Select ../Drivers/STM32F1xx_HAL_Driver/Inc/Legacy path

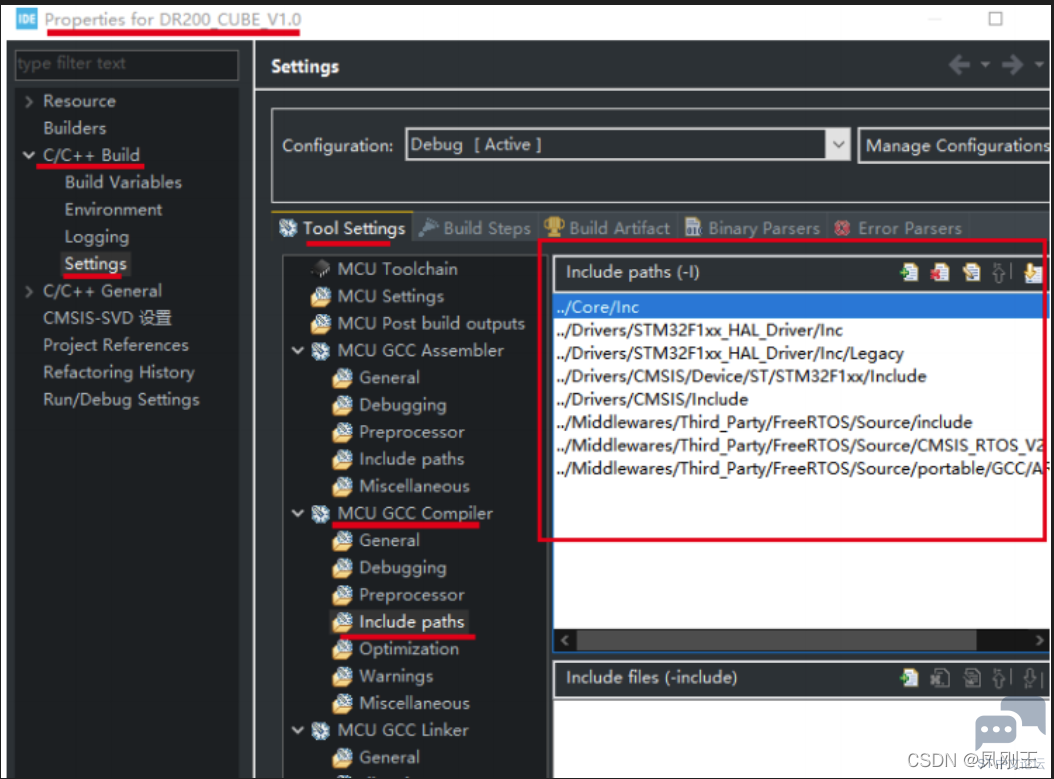point(800,353)
